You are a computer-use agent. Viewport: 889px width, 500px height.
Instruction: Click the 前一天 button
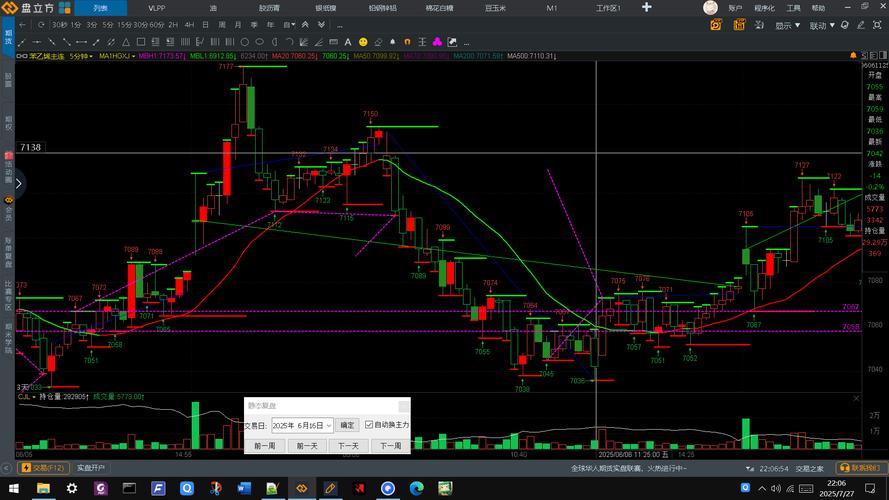point(307,446)
